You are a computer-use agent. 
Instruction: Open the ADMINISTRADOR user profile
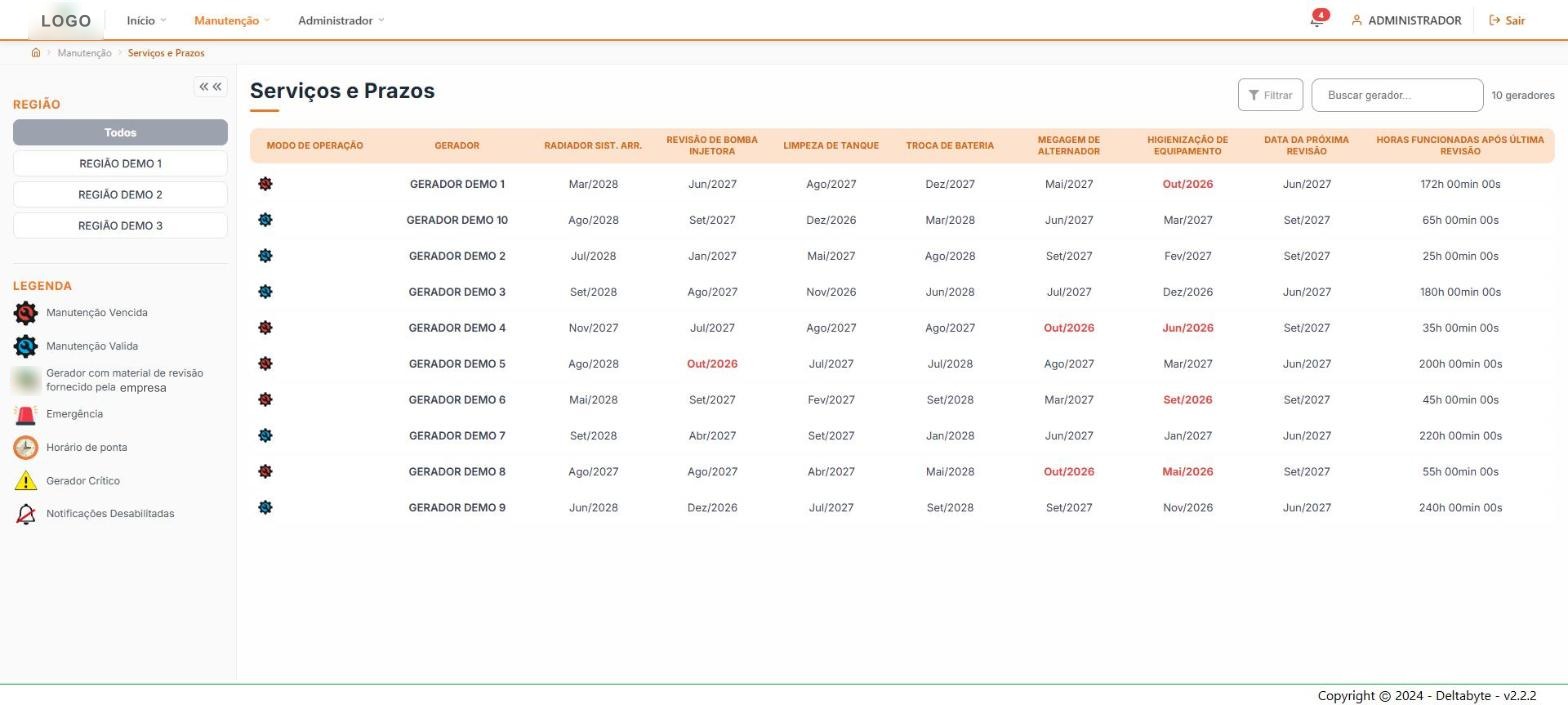click(x=1406, y=20)
